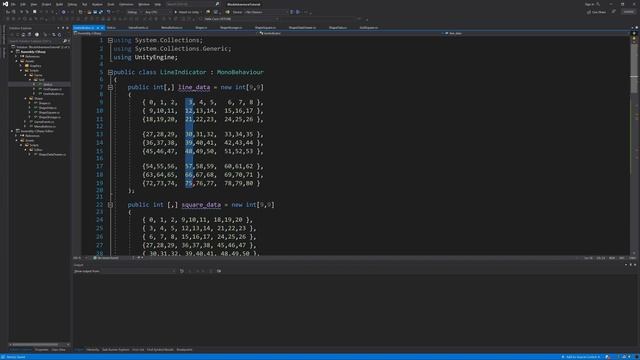640x360 pixels.
Task: Select GameEvents.cs in Solution Explorer
Action: 44,122
